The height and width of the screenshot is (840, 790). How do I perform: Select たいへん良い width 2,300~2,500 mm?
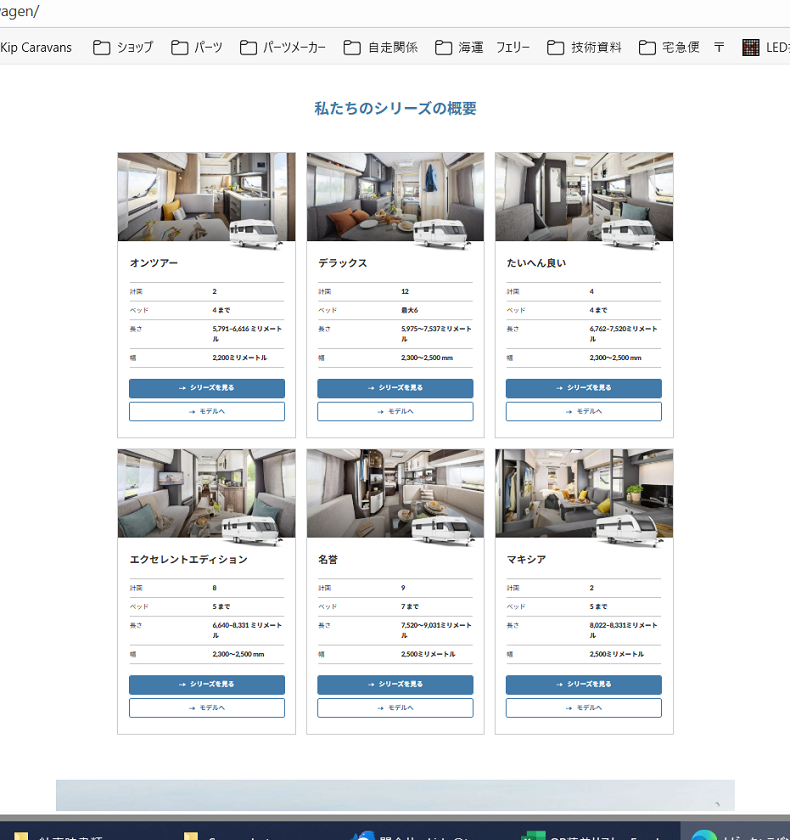(615, 358)
